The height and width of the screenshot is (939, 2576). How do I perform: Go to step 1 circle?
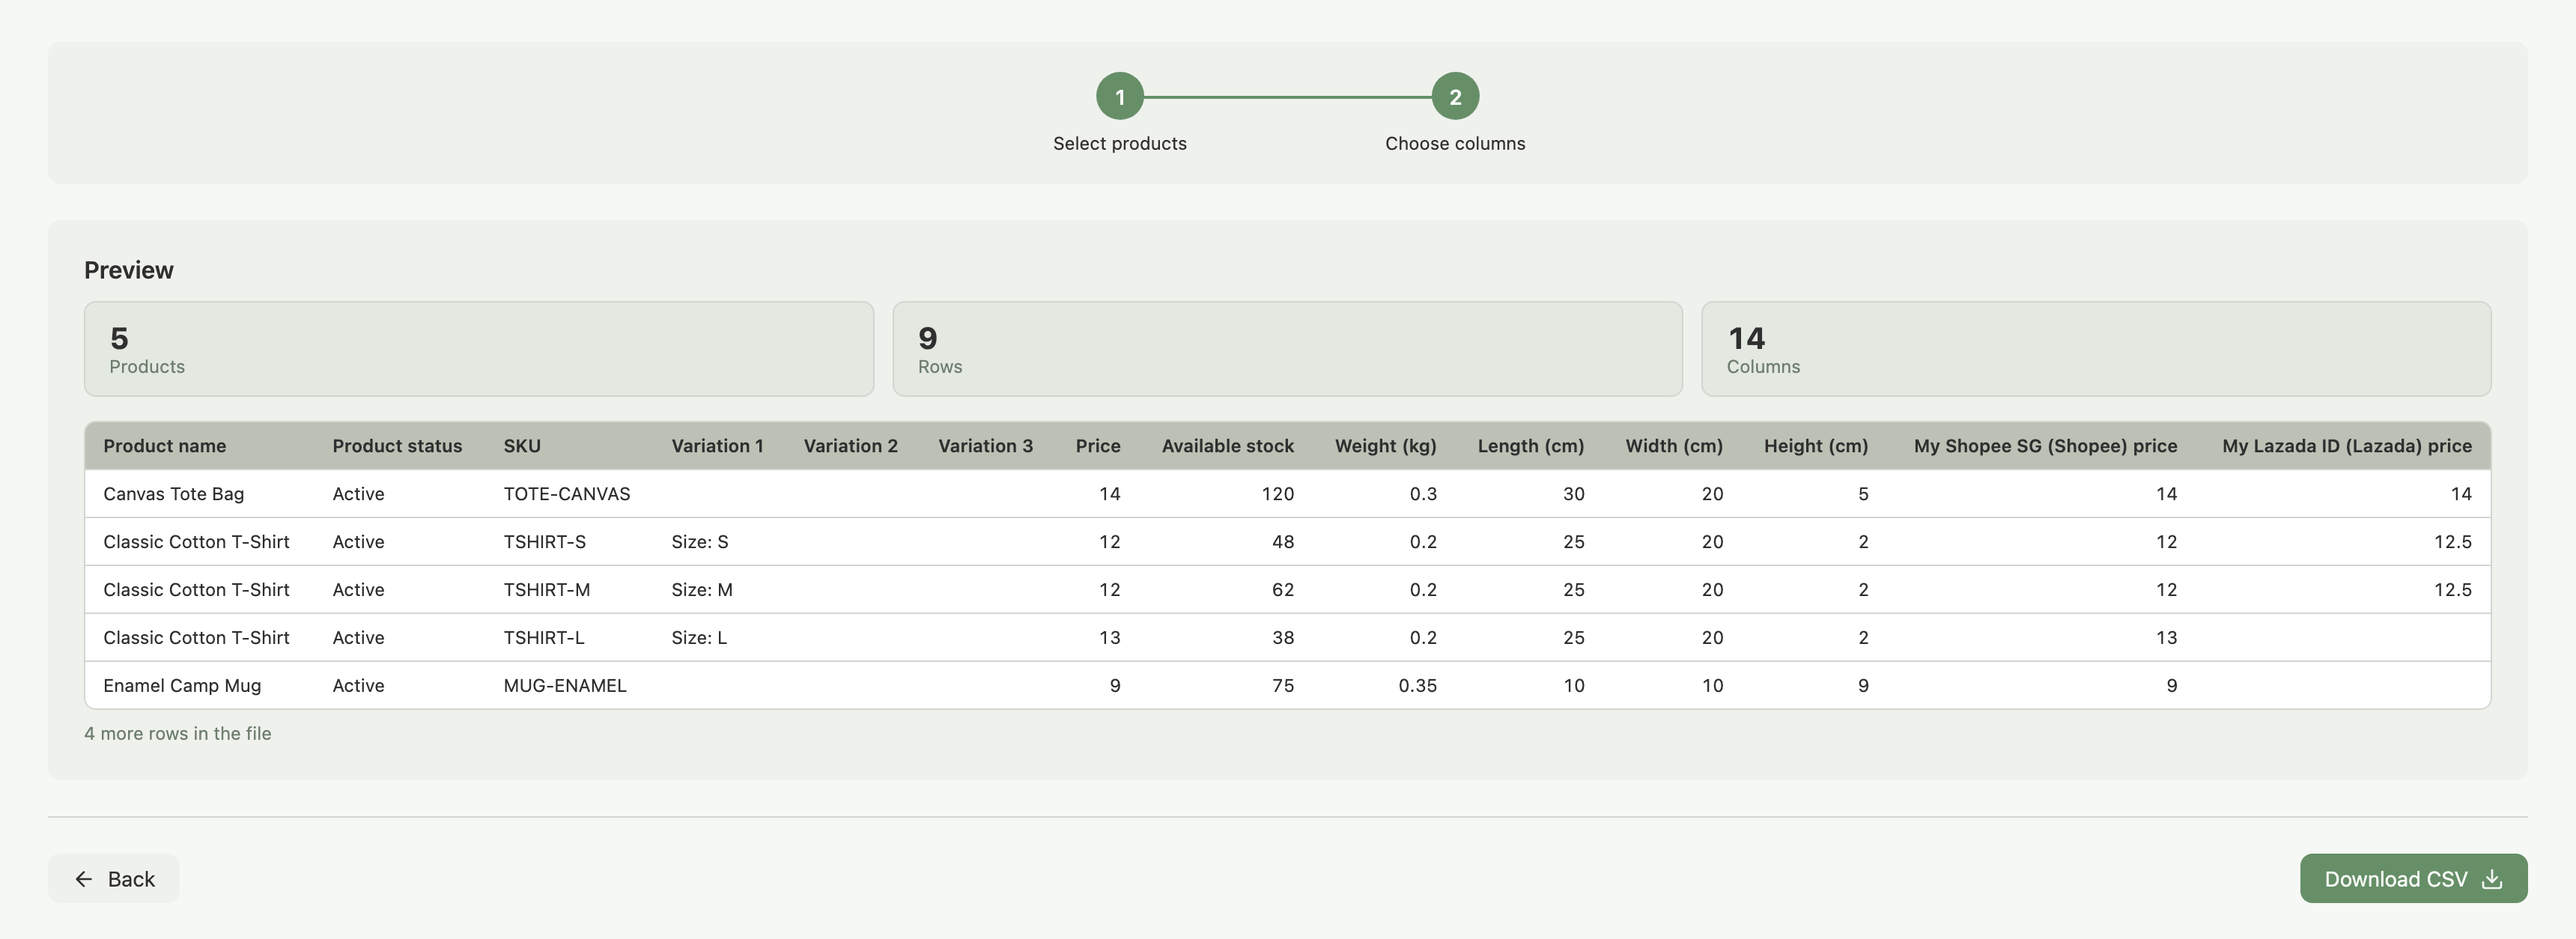click(x=1119, y=97)
